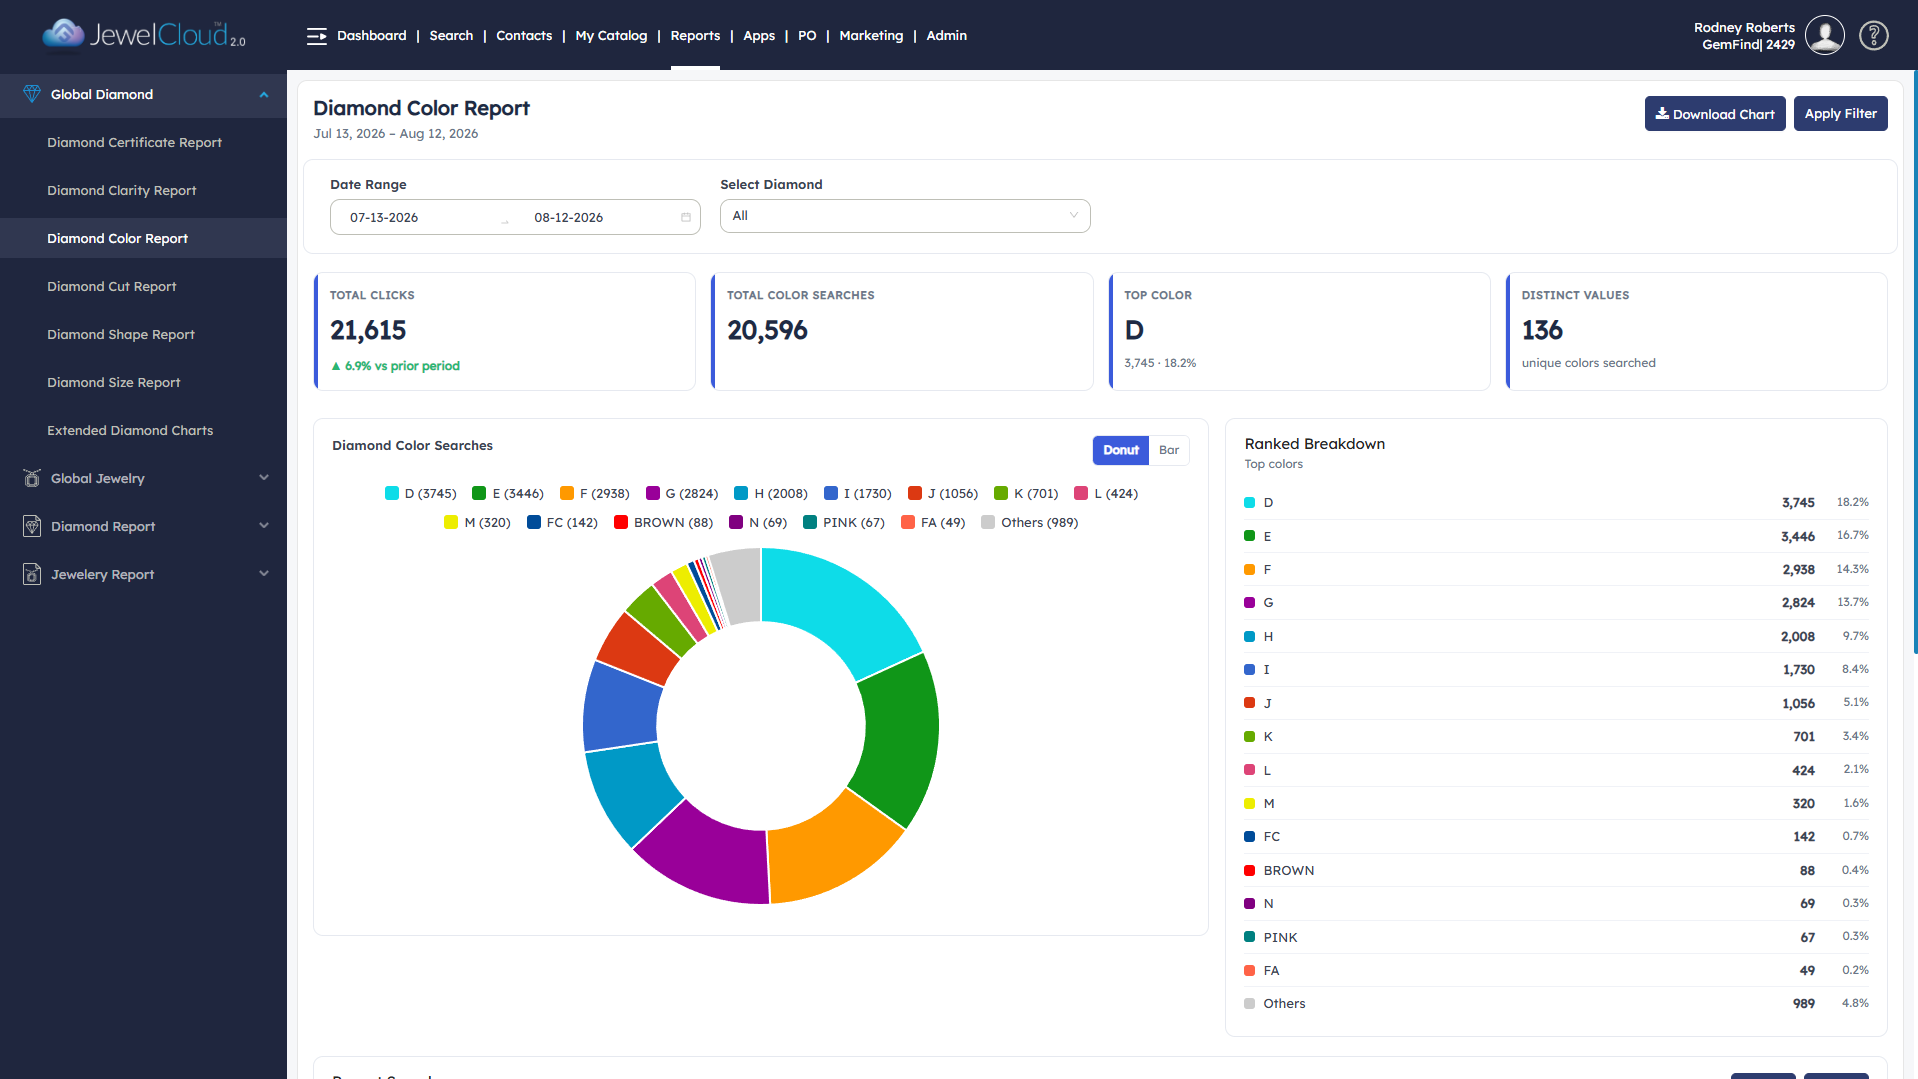Screen dimensions: 1918x1079
Task: Open the Diamond Clarity Report
Action: [x=122, y=190]
